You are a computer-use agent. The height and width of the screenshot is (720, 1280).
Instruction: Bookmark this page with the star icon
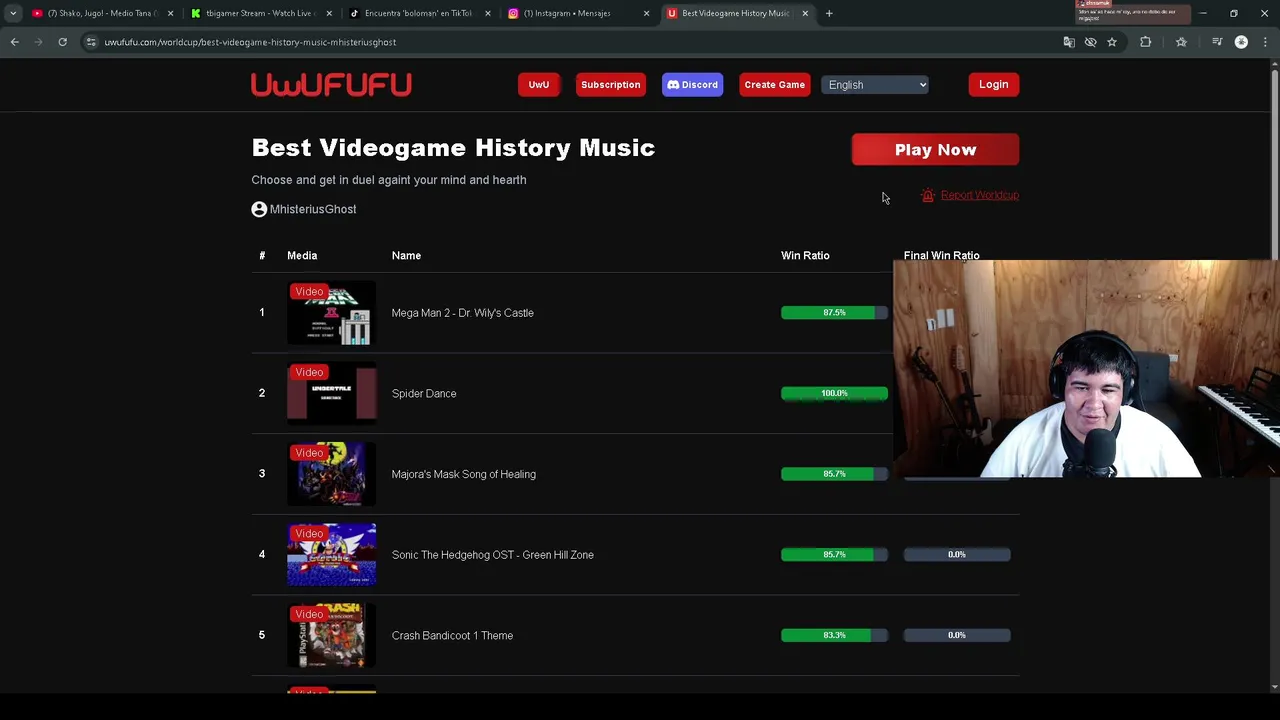coord(1112,42)
